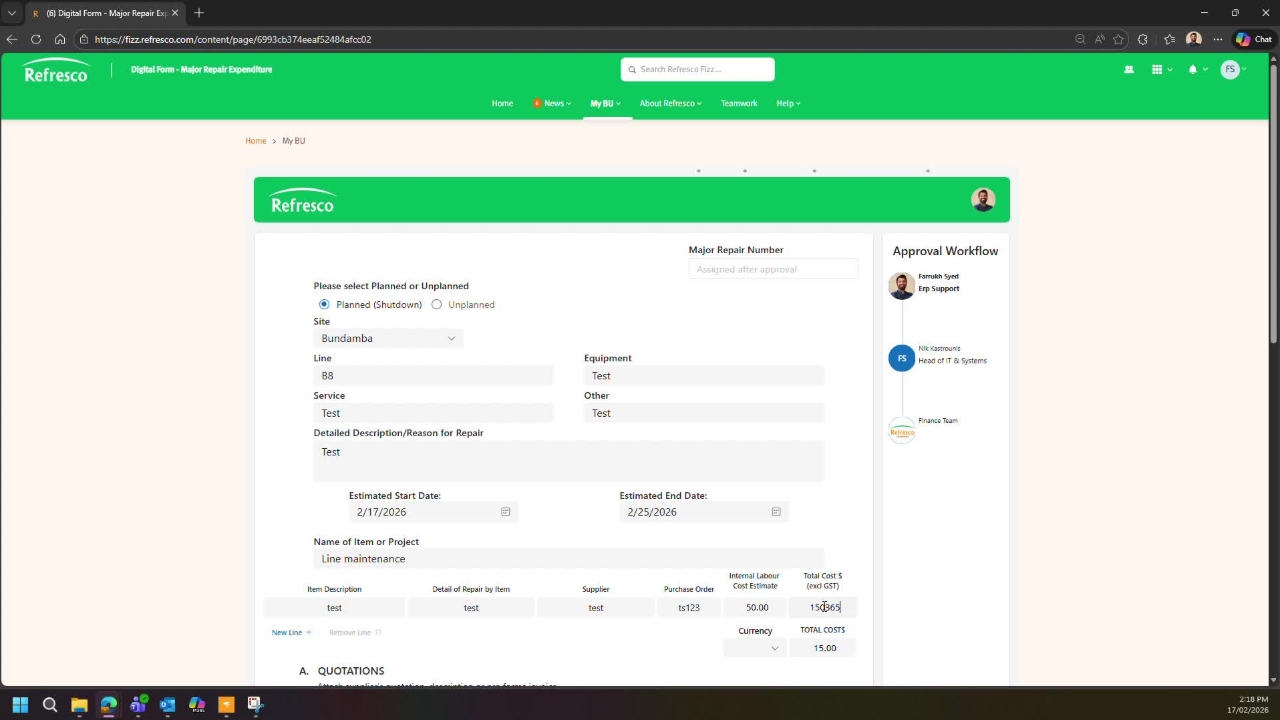Go to the Home navigation item
This screenshot has height=720, width=1280.
(502, 103)
